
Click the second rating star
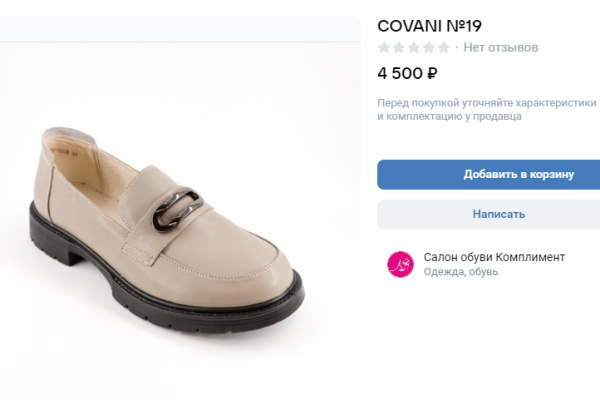399,47
